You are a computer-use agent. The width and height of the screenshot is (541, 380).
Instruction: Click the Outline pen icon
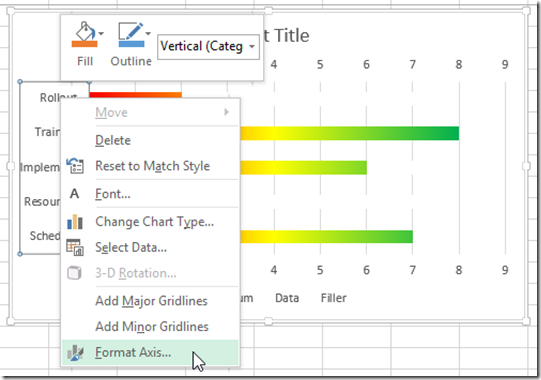click(x=131, y=31)
